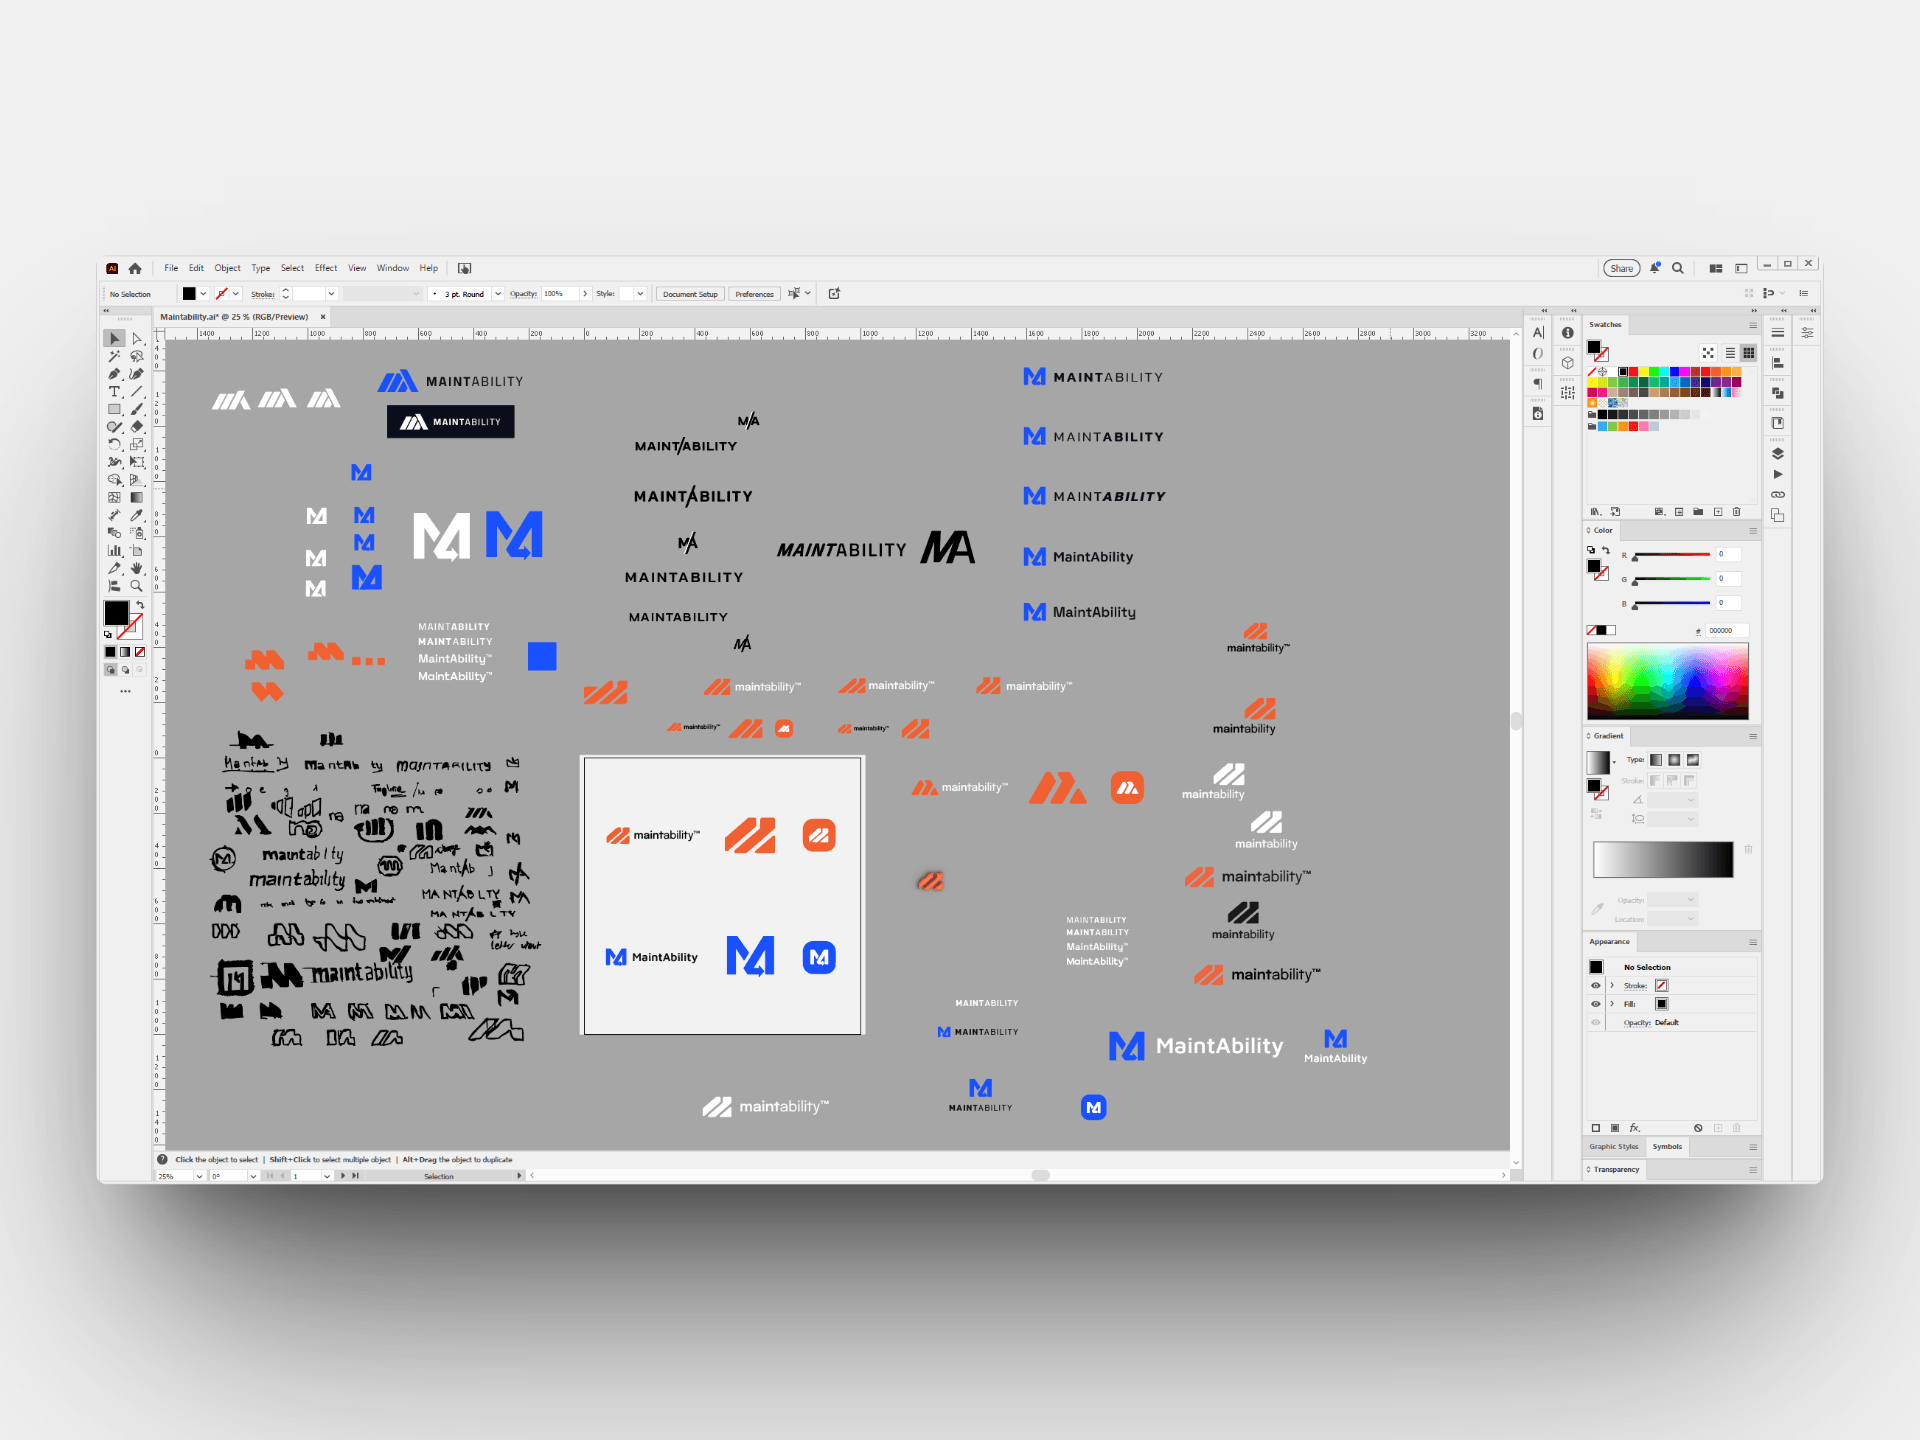Click the blue B slider track

tap(1671, 603)
